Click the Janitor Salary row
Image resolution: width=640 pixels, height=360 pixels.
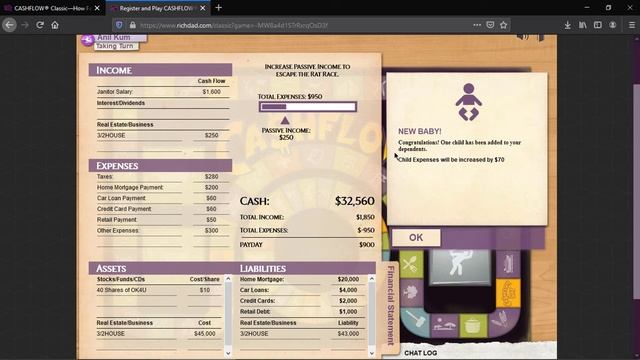[x=162, y=92]
